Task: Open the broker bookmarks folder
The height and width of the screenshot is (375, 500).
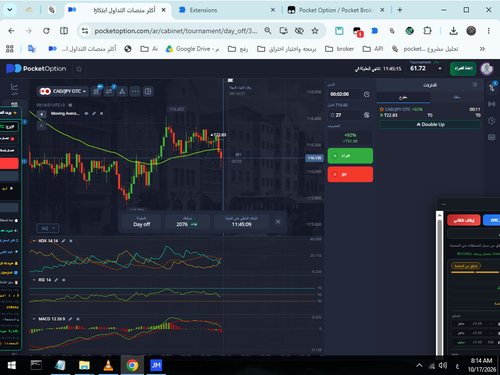Action: click(x=339, y=49)
